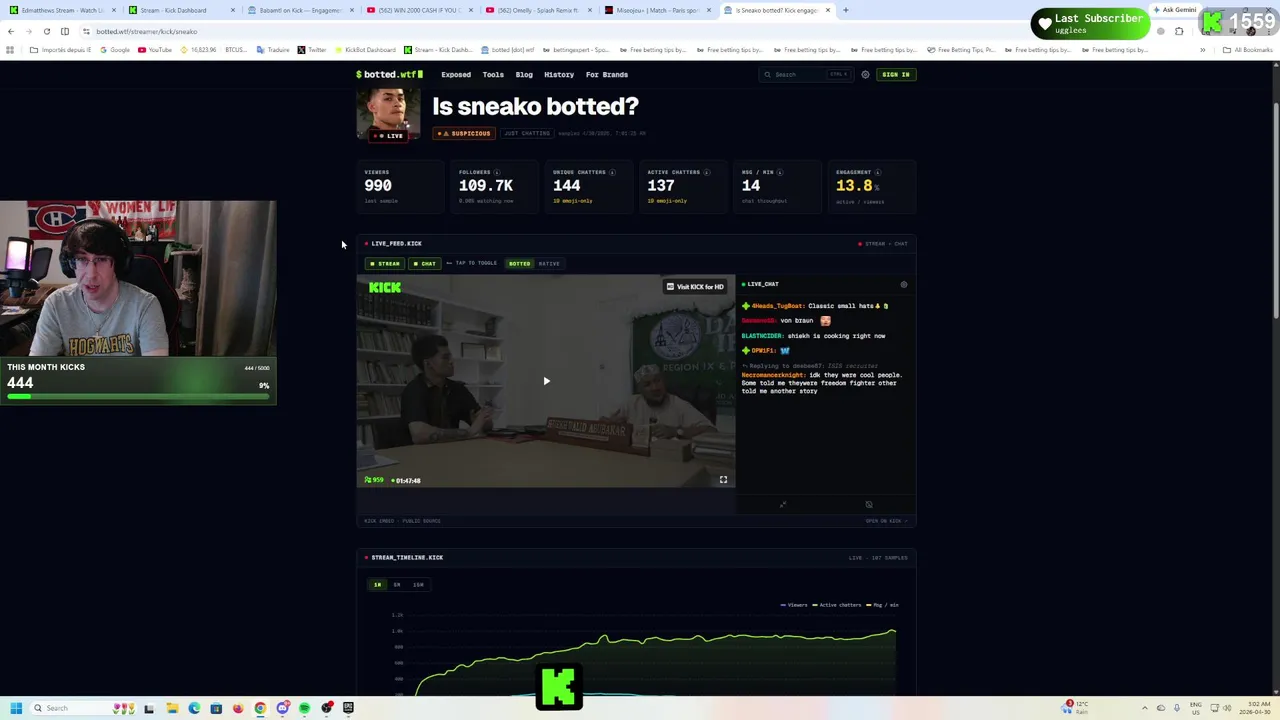The height and width of the screenshot is (720, 1280).
Task: Switch to Babamtl on Kick tab
Action: coord(299,10)
